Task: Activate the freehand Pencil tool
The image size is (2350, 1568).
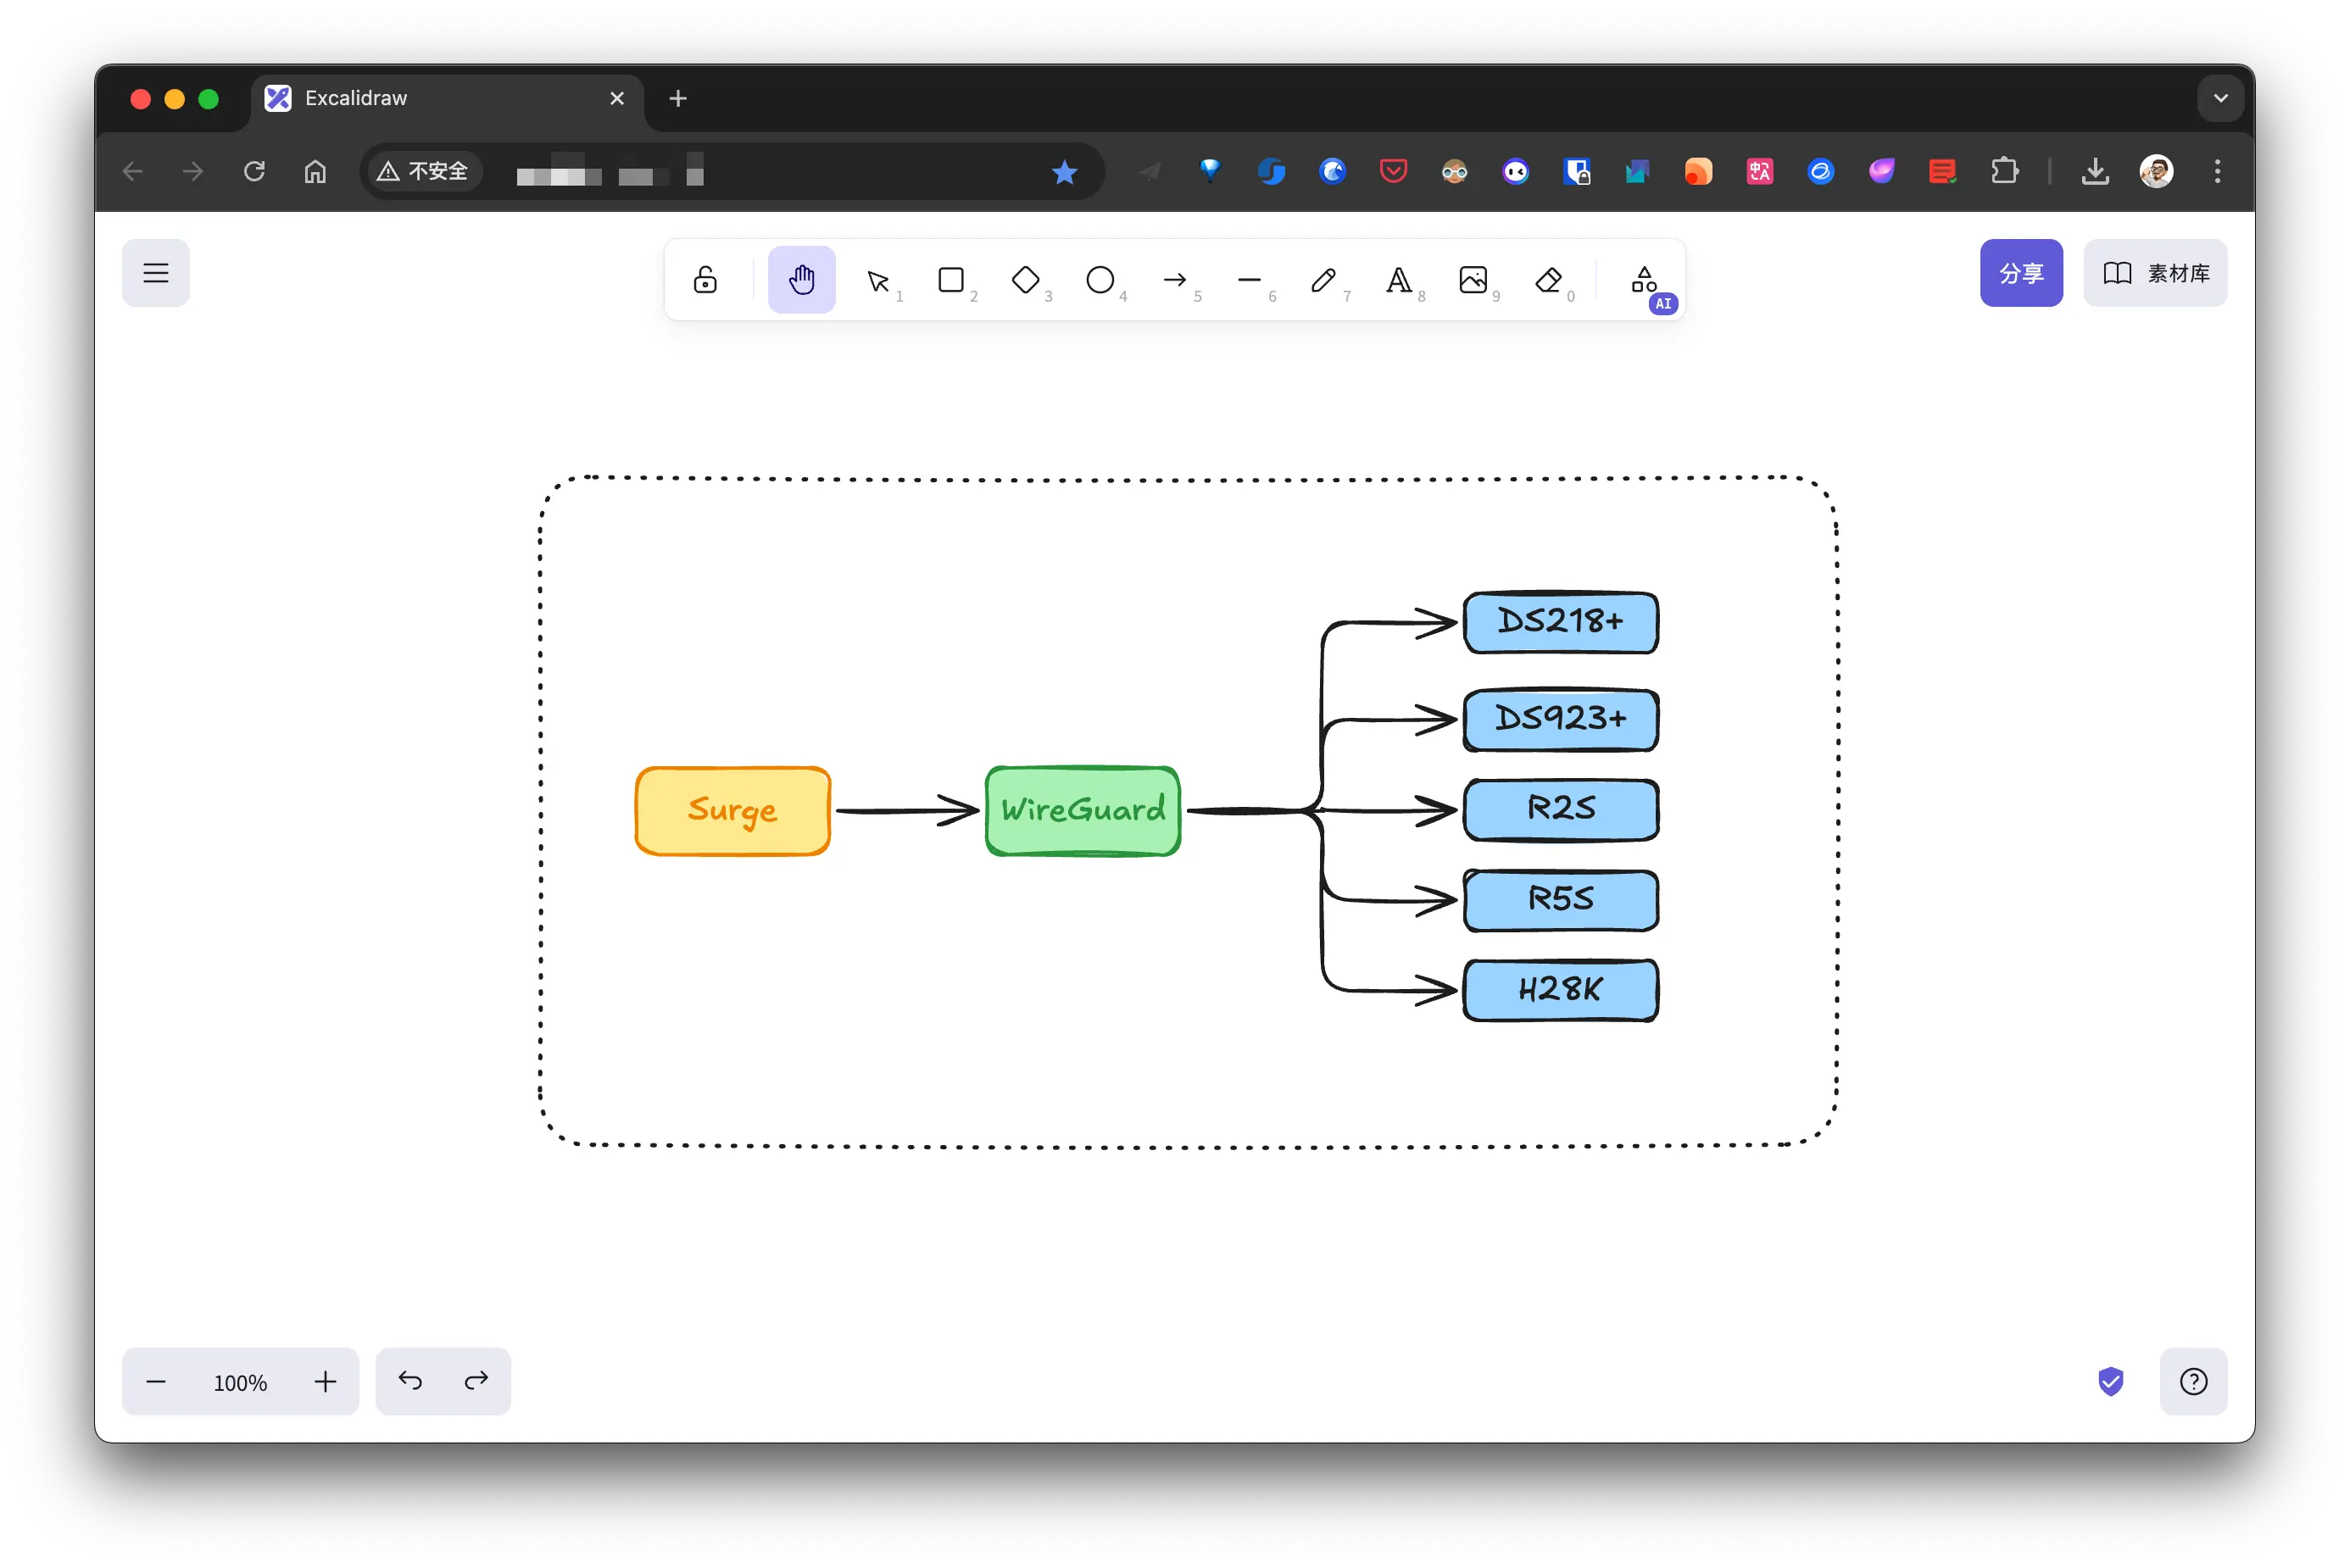Action: 1323,280
